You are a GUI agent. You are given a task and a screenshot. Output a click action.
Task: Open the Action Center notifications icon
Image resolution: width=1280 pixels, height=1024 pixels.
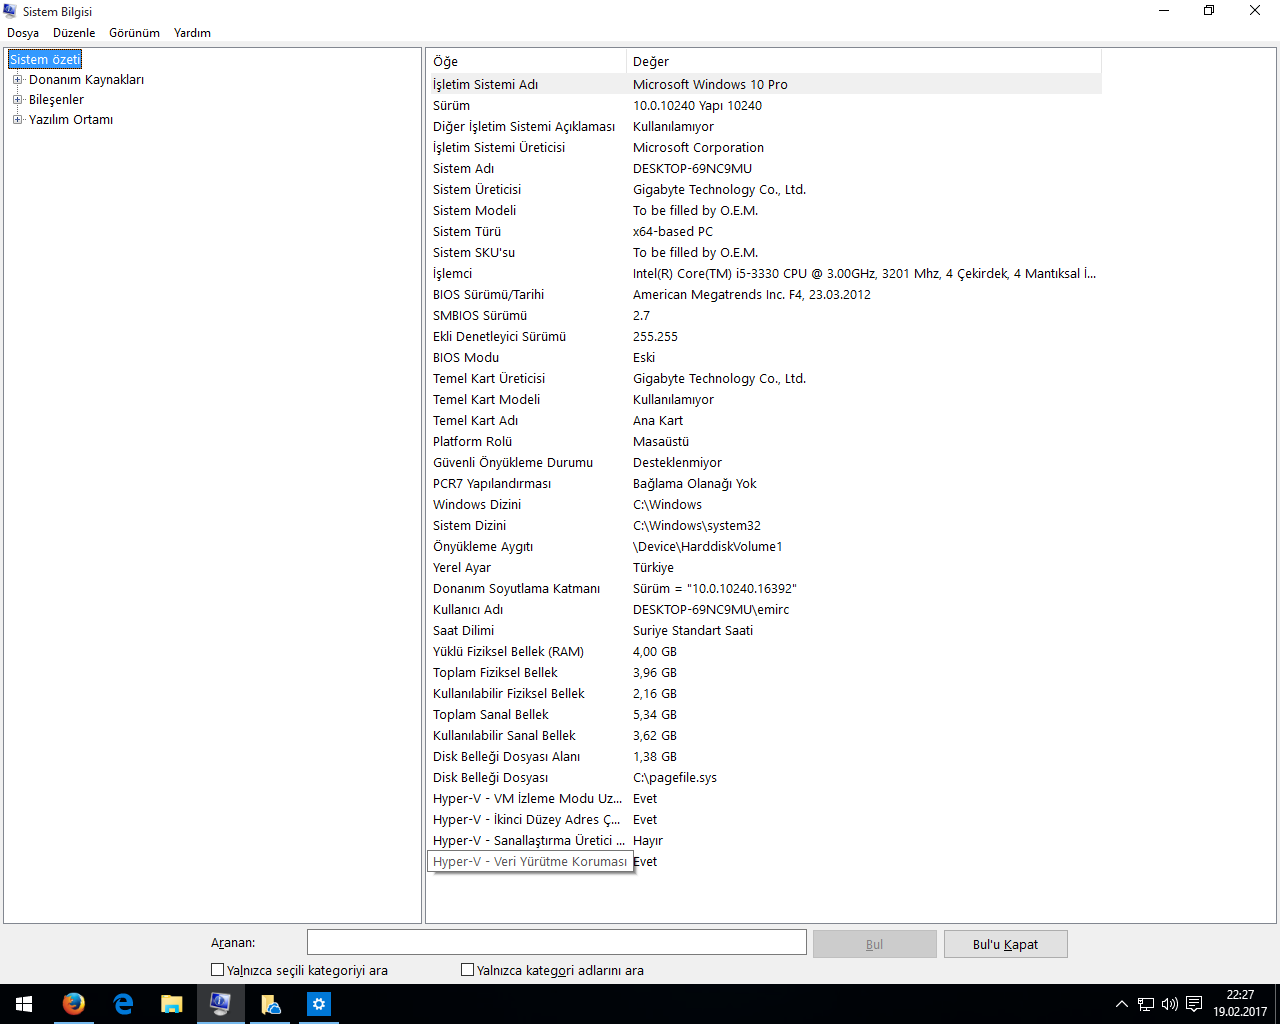[1194, 1004]
